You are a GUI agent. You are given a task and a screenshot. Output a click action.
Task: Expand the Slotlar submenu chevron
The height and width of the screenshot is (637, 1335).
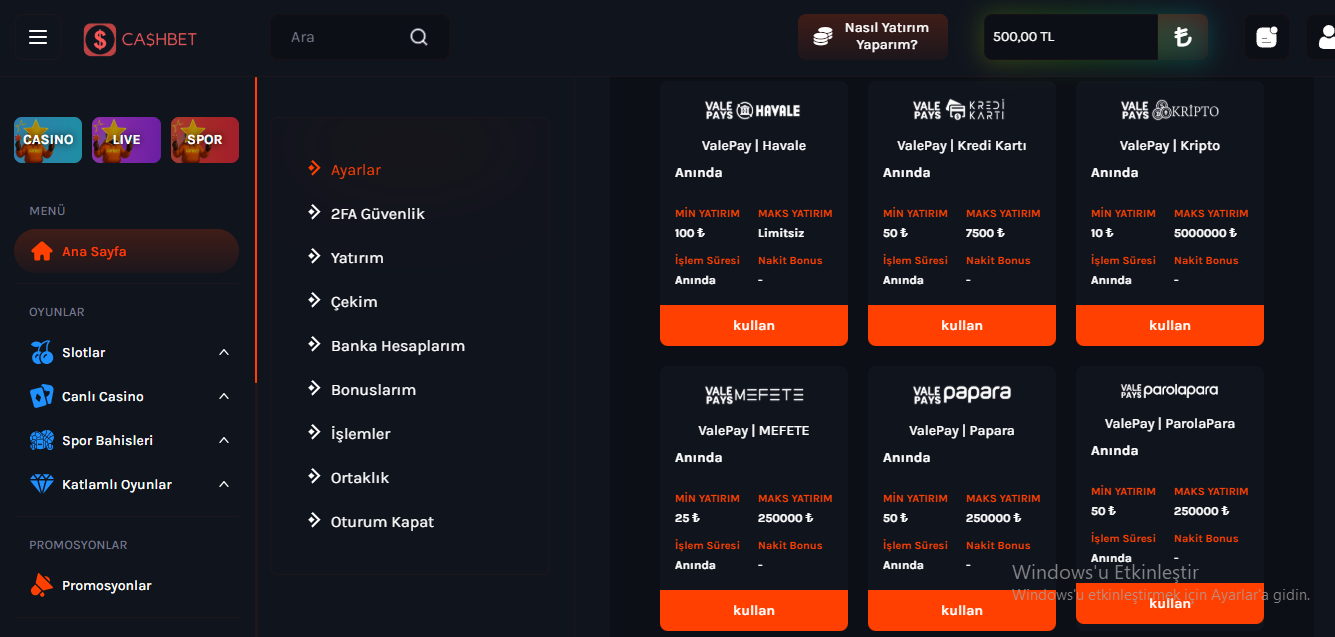224,352
